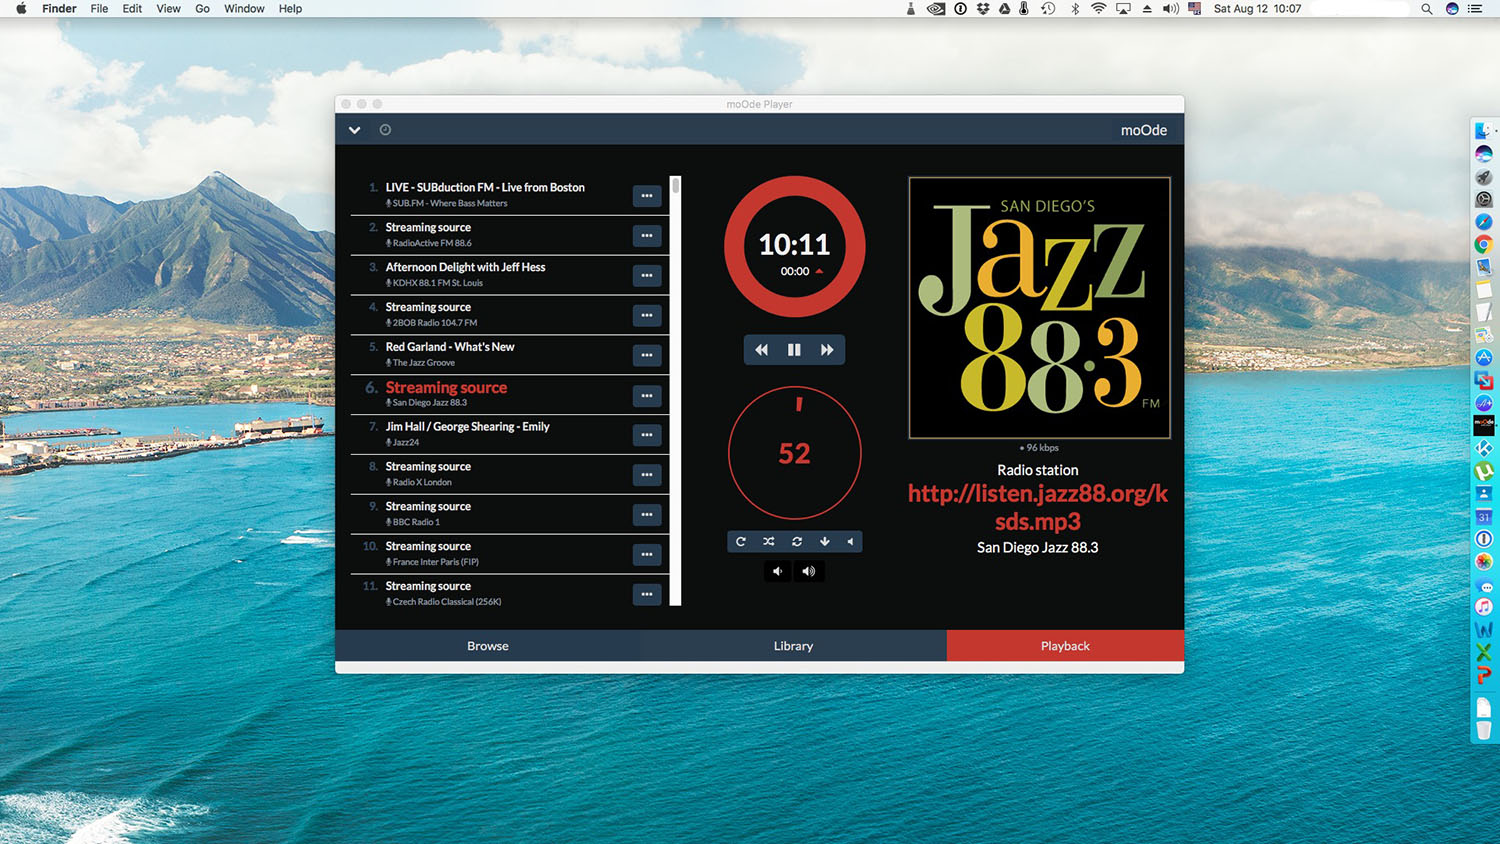Open options for Red Garland - What's New
Screen dimensions: 1500x844
coord(647,355)
